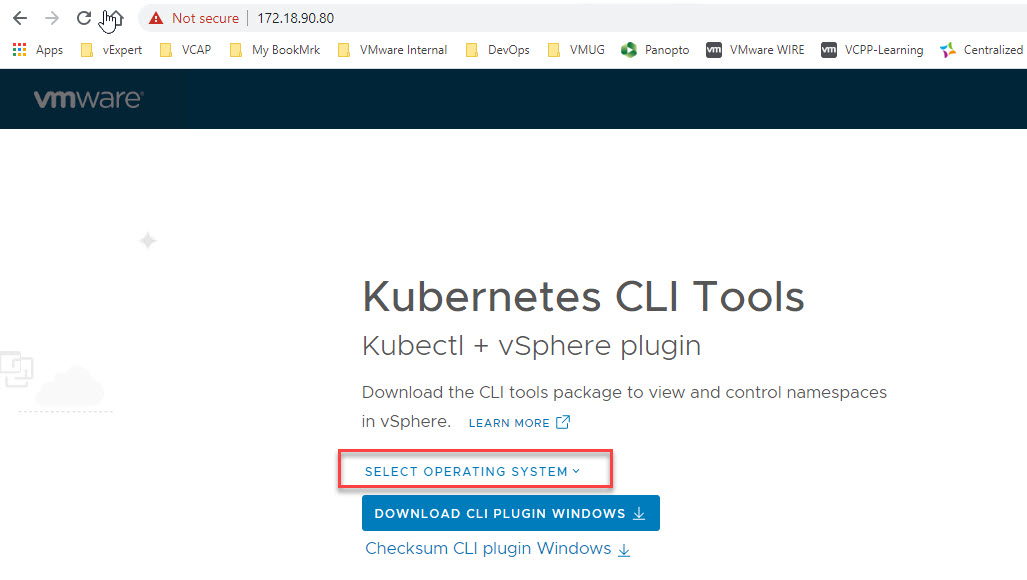Open the Centralized bookmark
This screenshot has height=580, width=1027.
[981, 50]
